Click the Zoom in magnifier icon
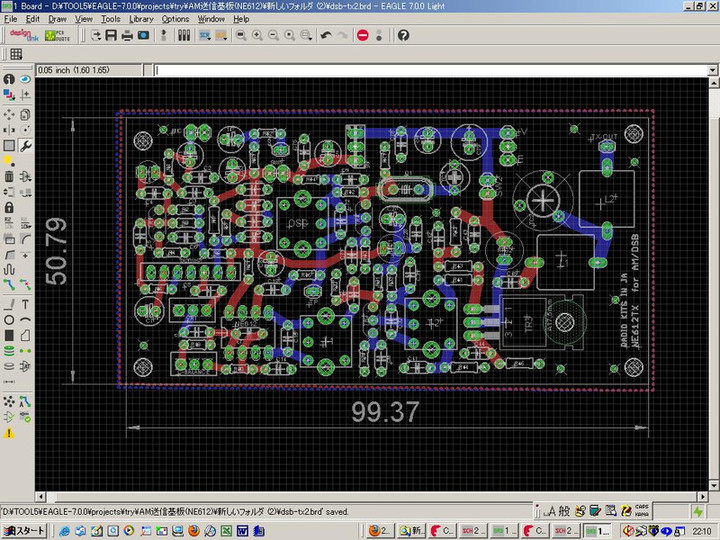 coord(257,35)
